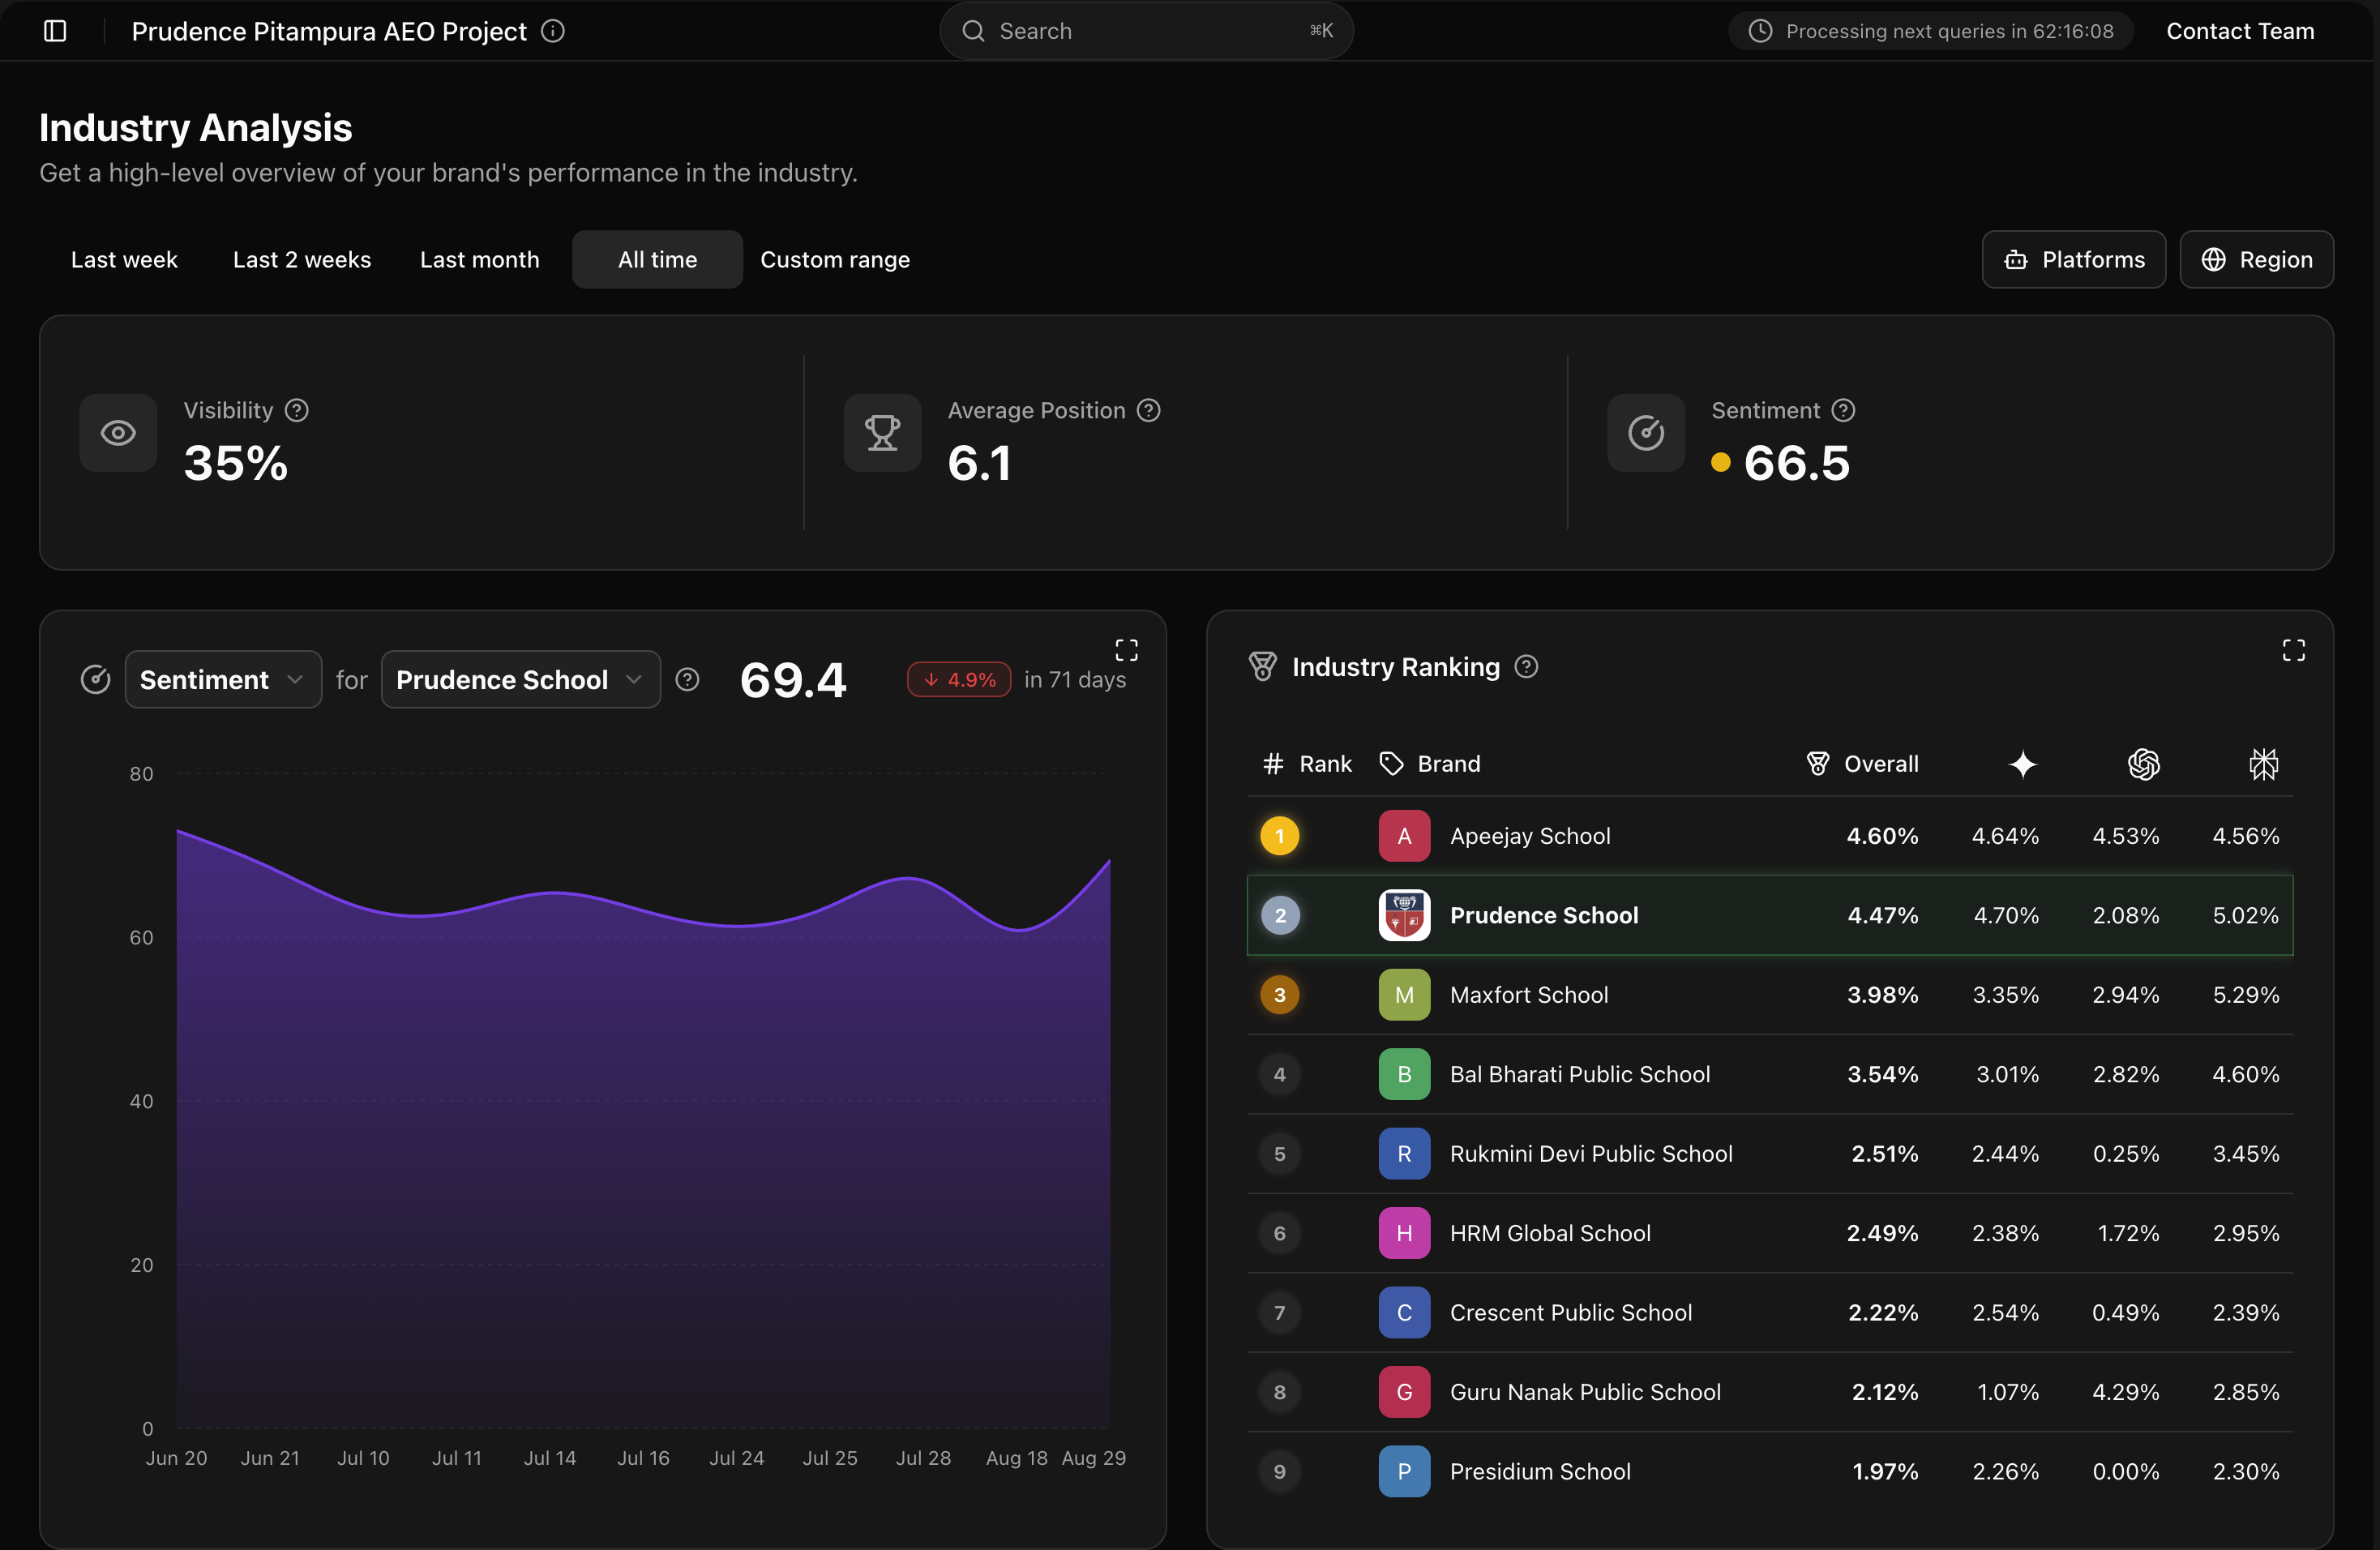Click the Apeejay School letter A avatar
The height and width of the screenshot is (1550, 2380).
pos(1404,836)
